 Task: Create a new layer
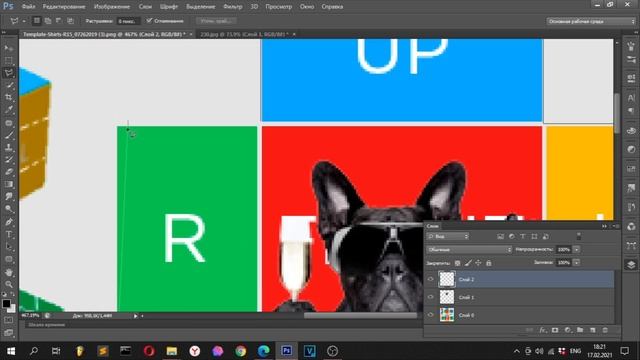(593, 330)
